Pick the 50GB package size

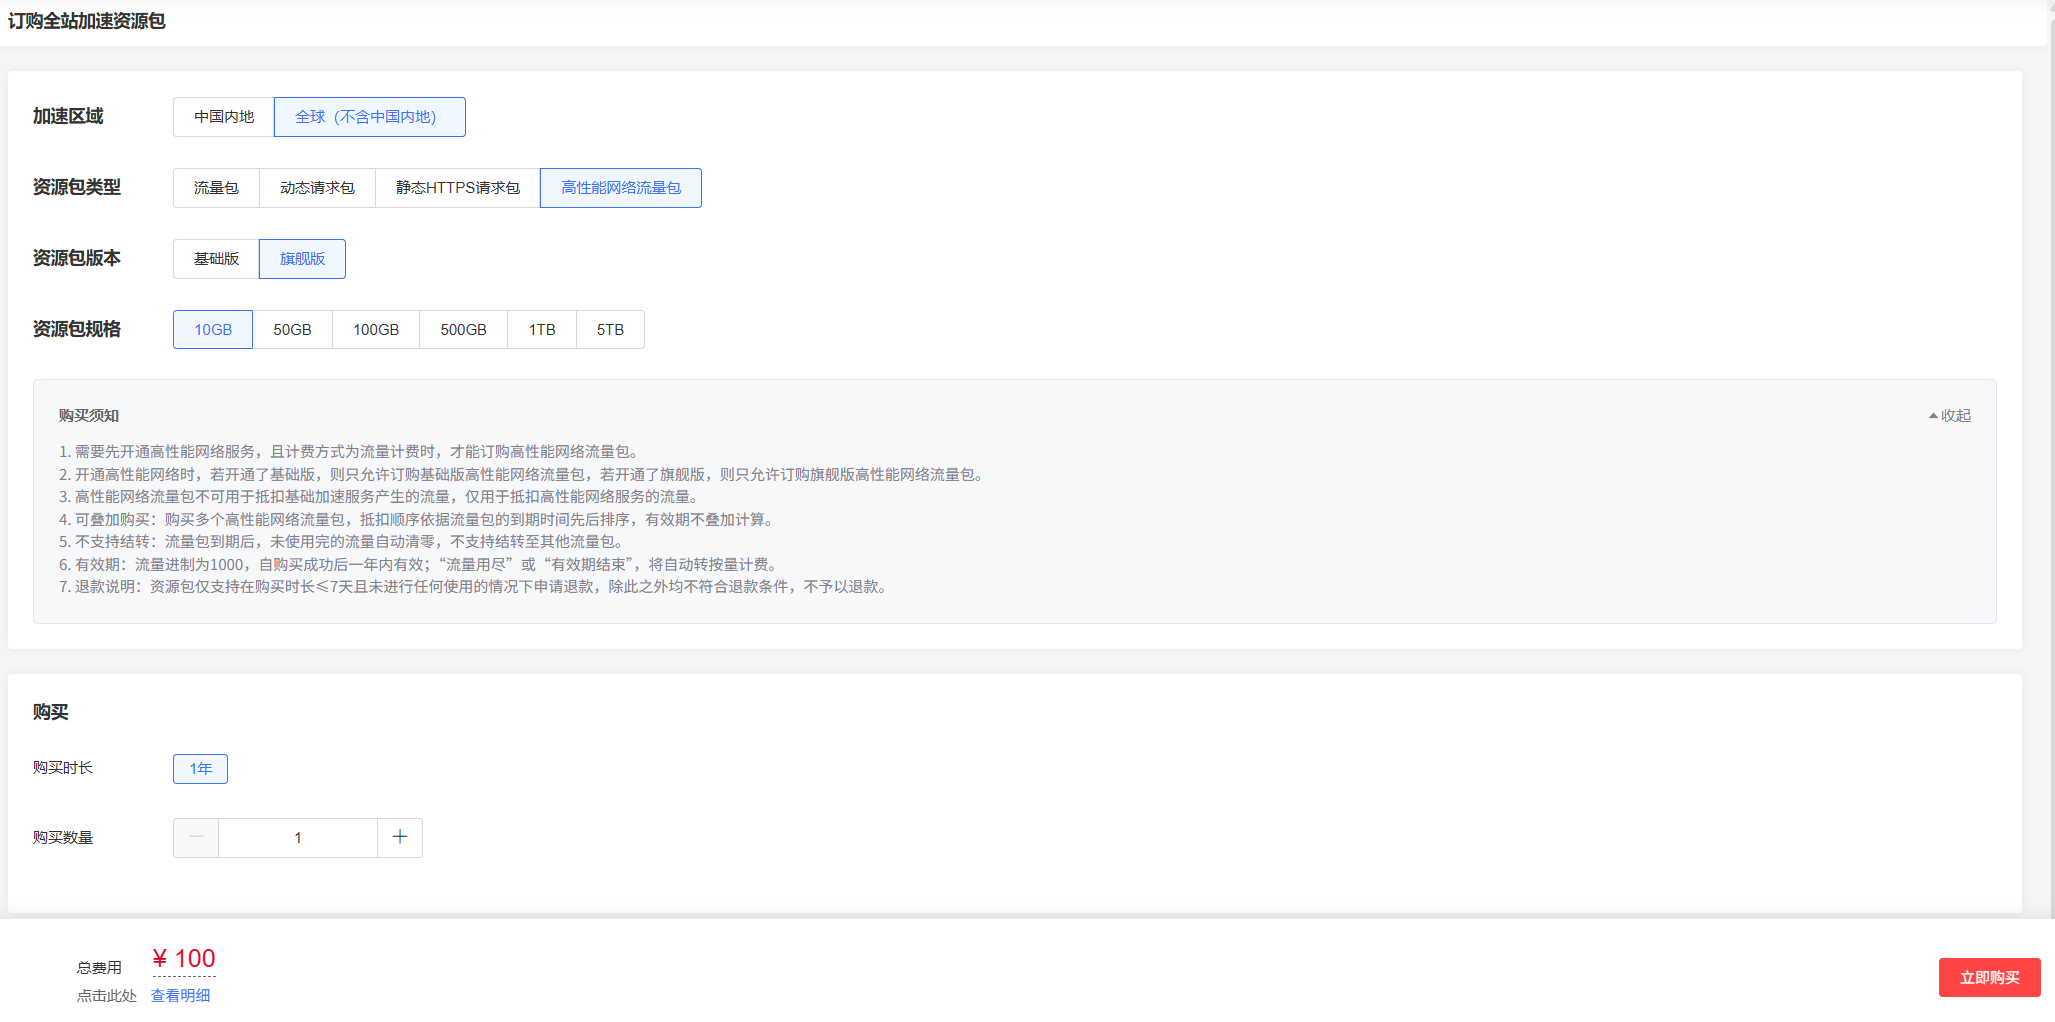(292, 330)
